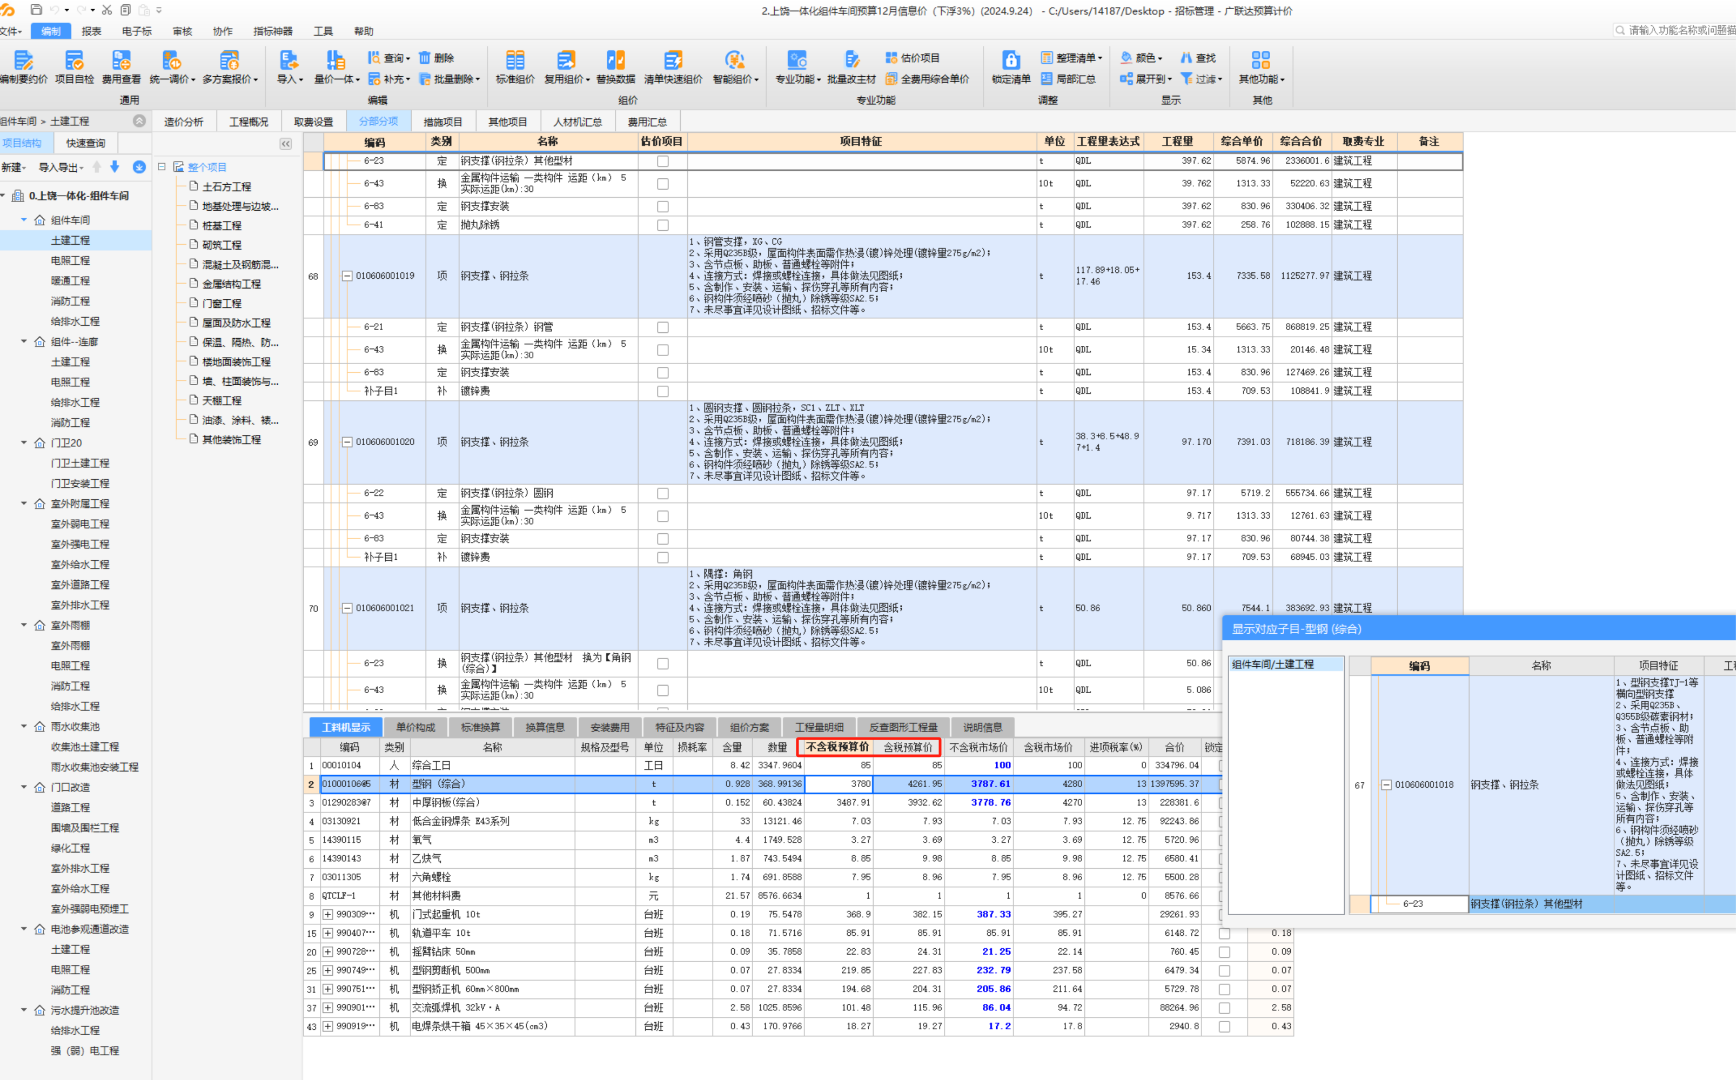
Task: Click the 专业功能 professional functions icon
Action: coord(797,61)
